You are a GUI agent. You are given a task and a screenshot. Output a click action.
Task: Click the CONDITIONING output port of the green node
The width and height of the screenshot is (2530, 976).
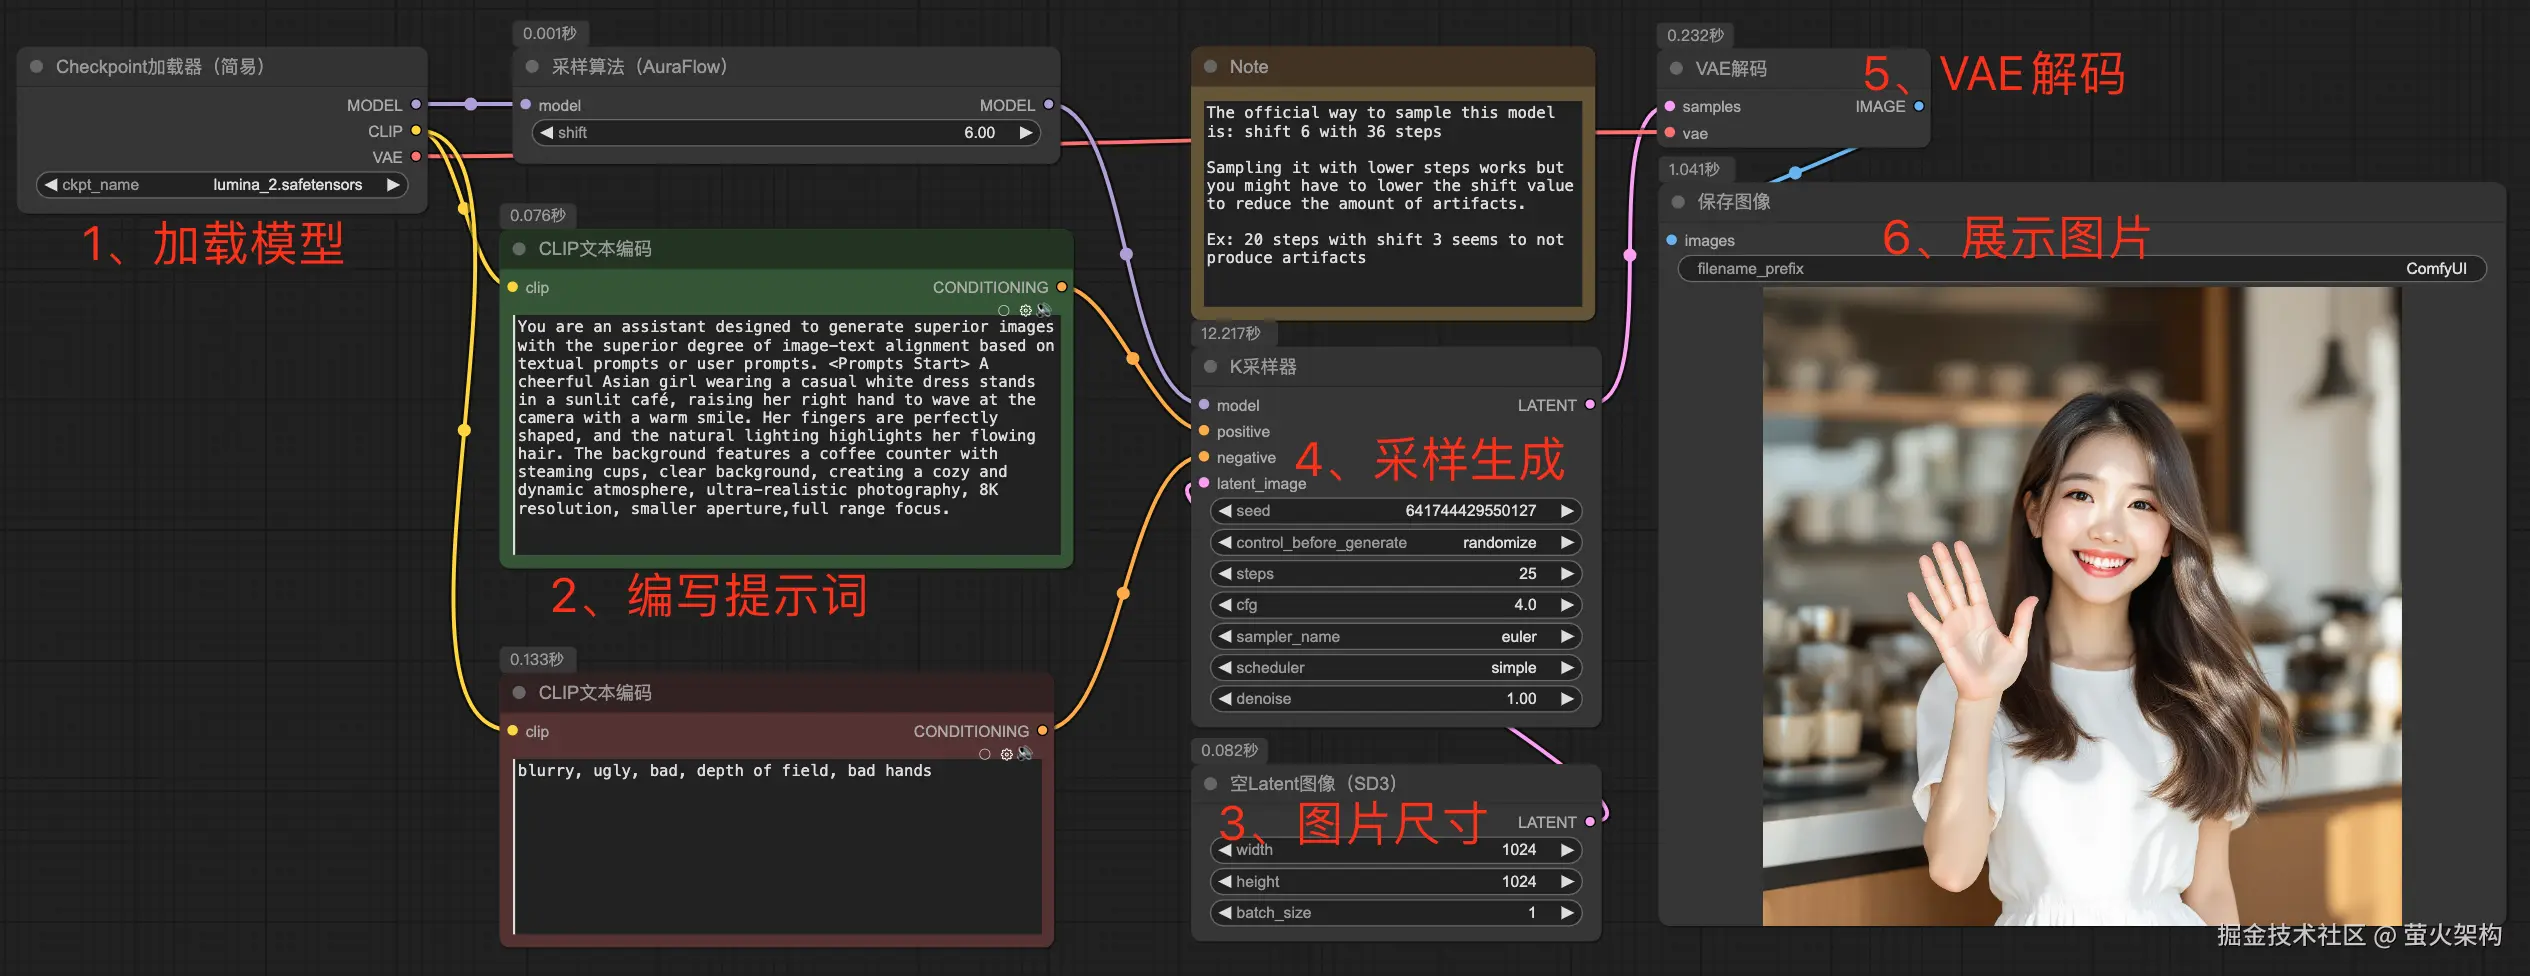point(1062,287)
